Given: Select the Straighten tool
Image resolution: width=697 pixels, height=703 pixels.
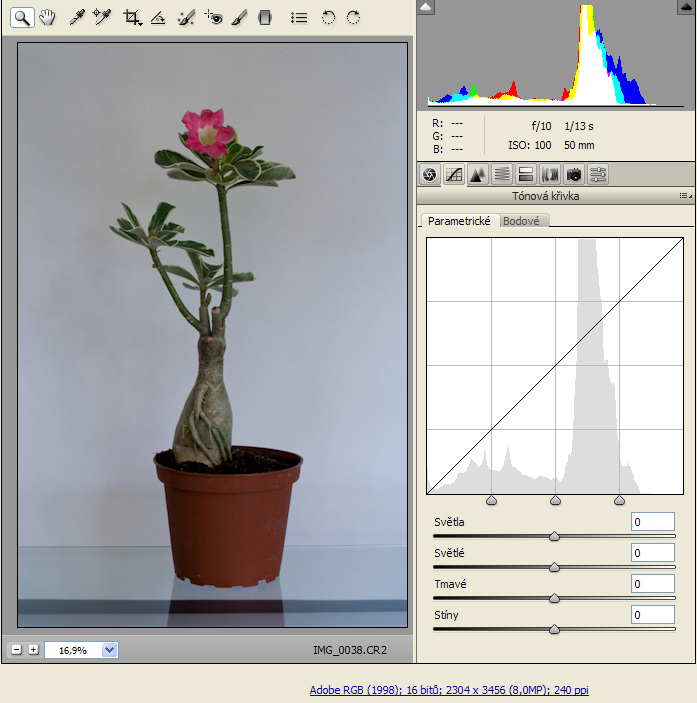Looking at the screenshot, I should [158, 18].
